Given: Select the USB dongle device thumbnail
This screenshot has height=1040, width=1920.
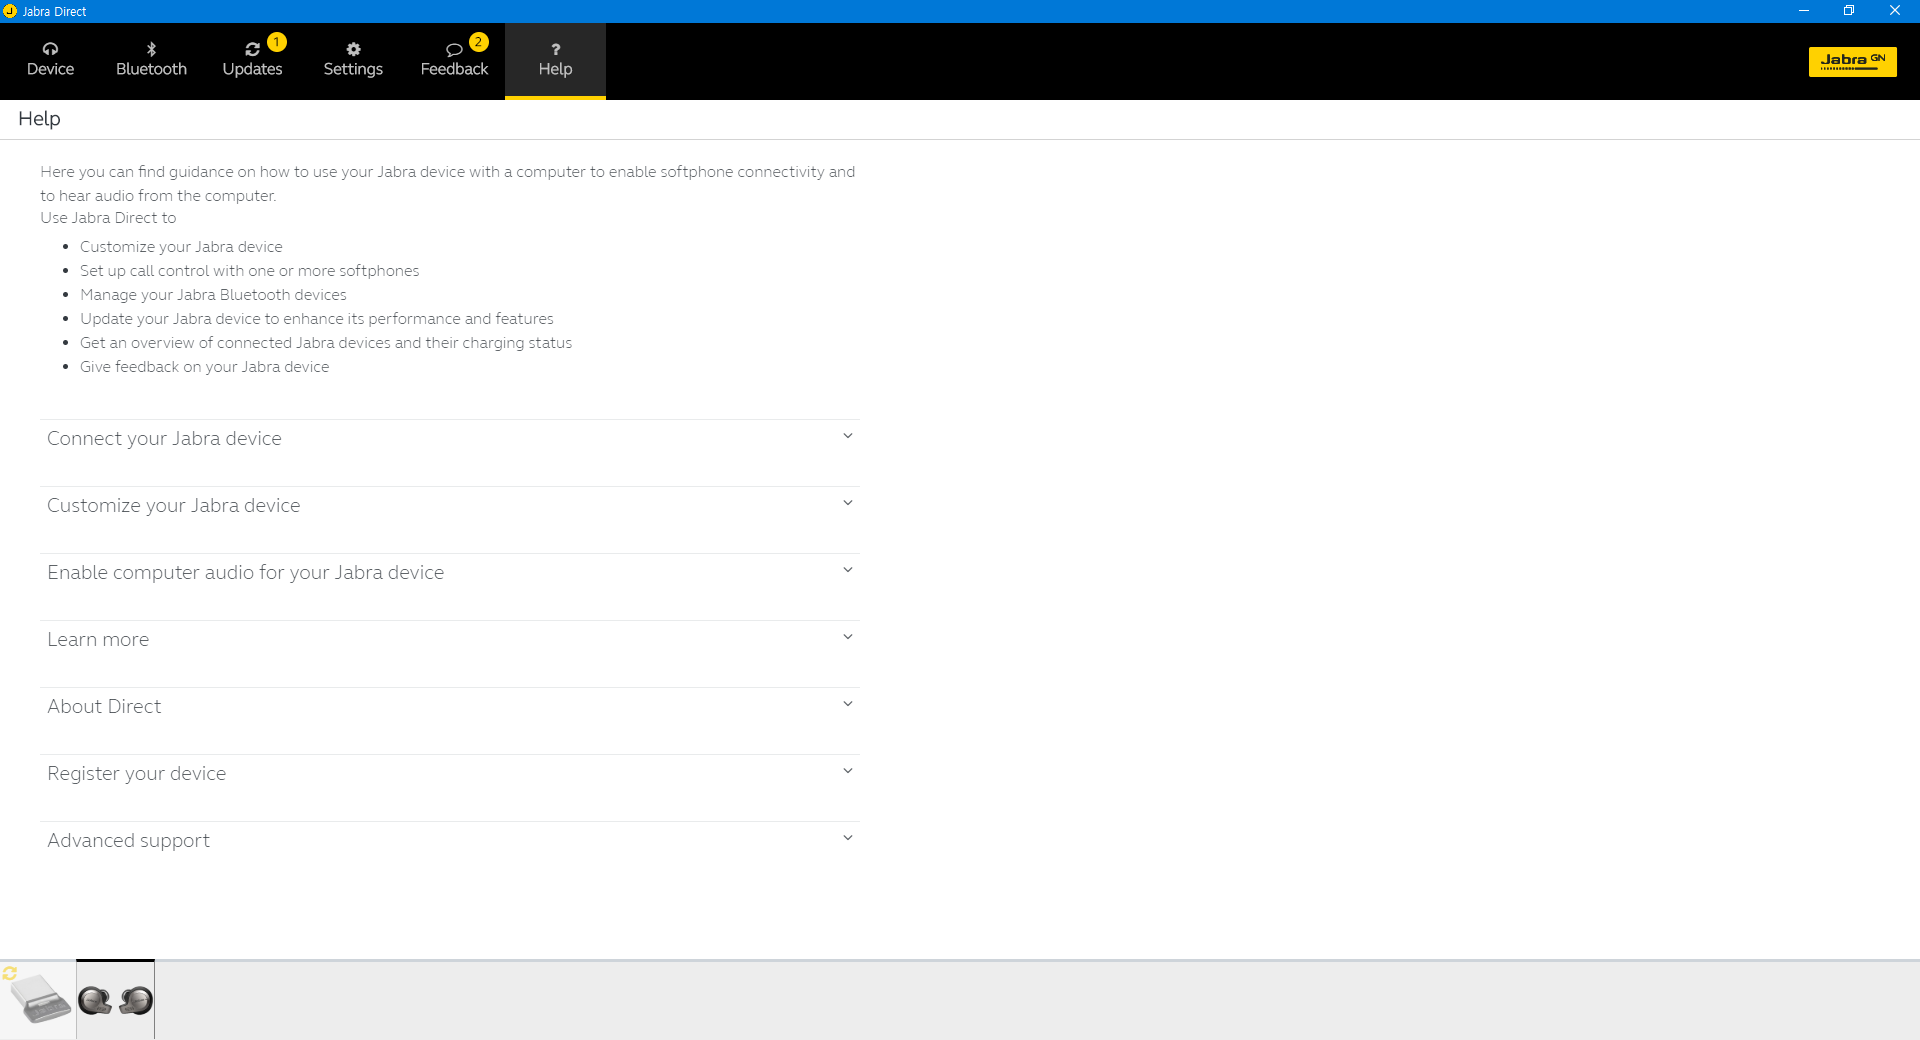Looking at the screenshot, I should click(38, 999).
